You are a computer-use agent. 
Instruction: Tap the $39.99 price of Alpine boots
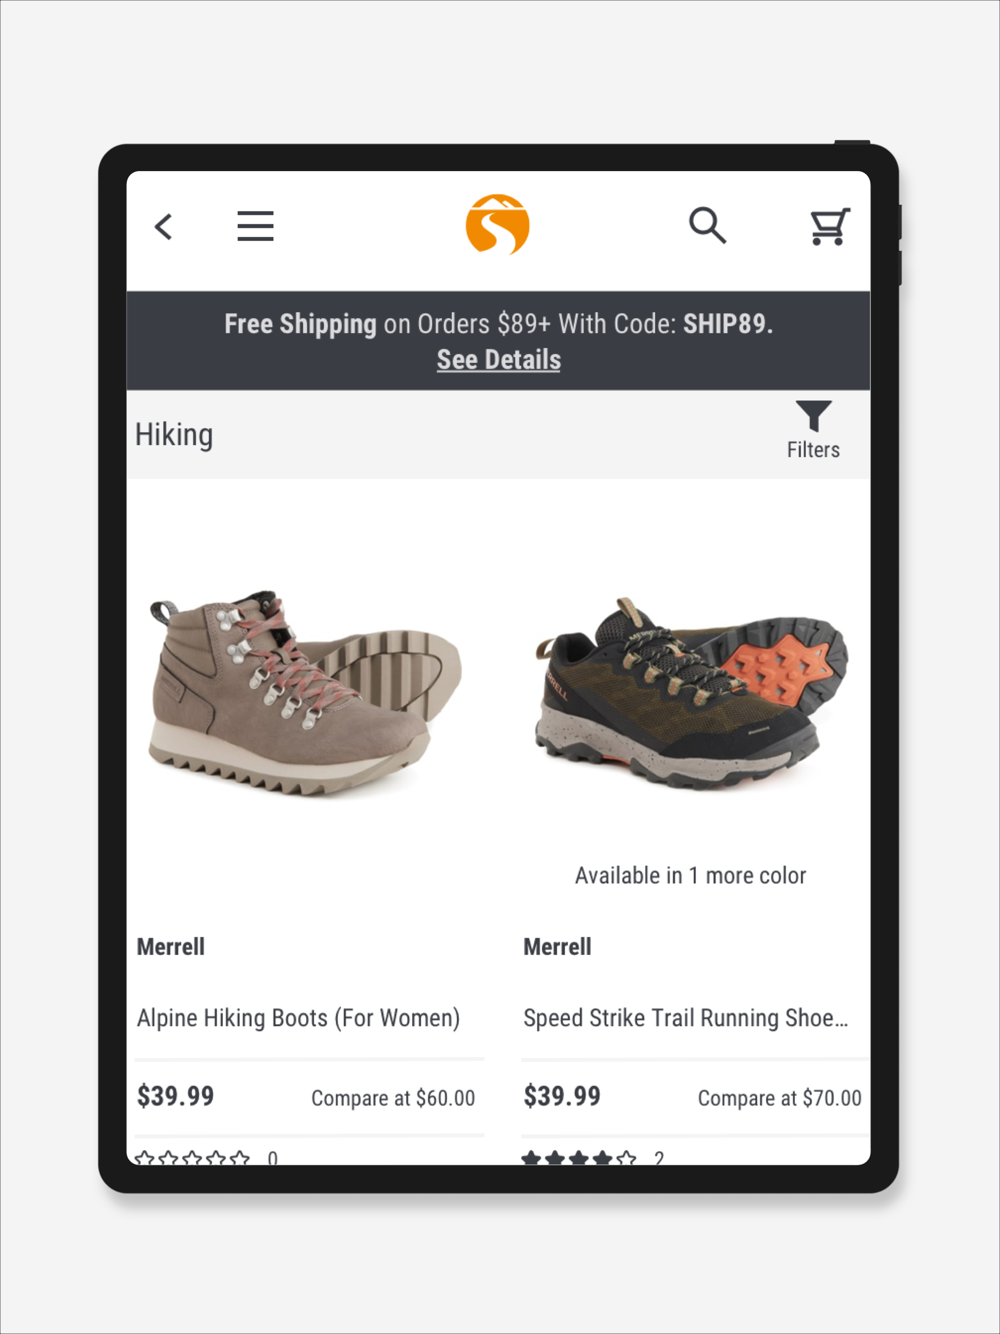(x=176, y=1096)
